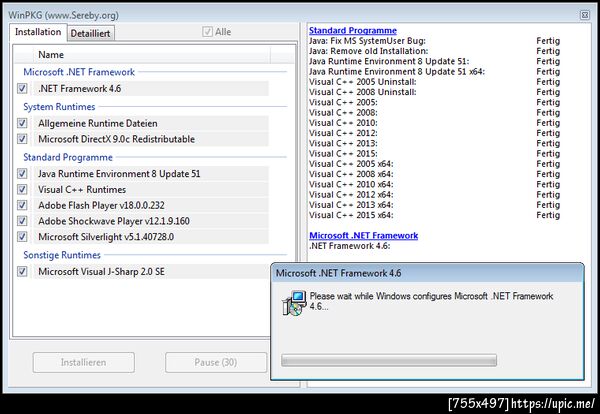Toggle Adobe Shockwave Player checkbox
The height and width of the screenshot is (414, 600).
click(22, 221)
